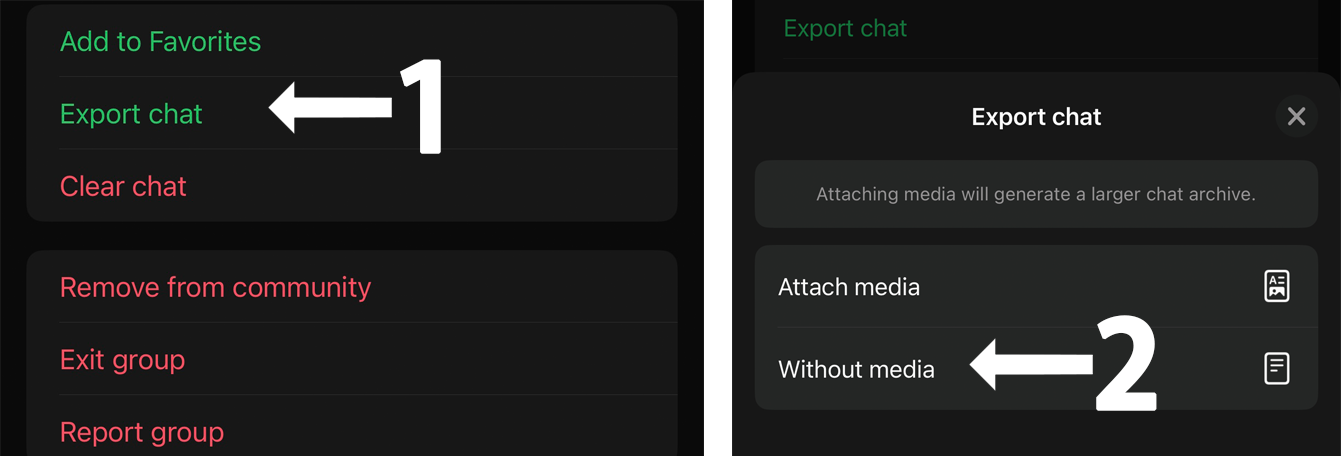The width and height of the screenshot is (1341, 456).
Task: Choose the Without media option label
Action: click(856, 369)
